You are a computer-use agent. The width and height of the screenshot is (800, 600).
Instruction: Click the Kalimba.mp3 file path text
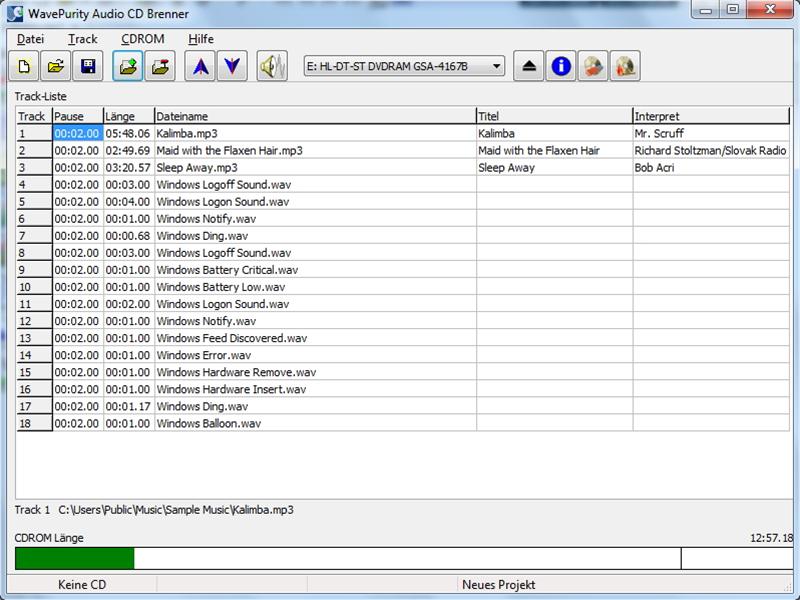click(176, 510)
